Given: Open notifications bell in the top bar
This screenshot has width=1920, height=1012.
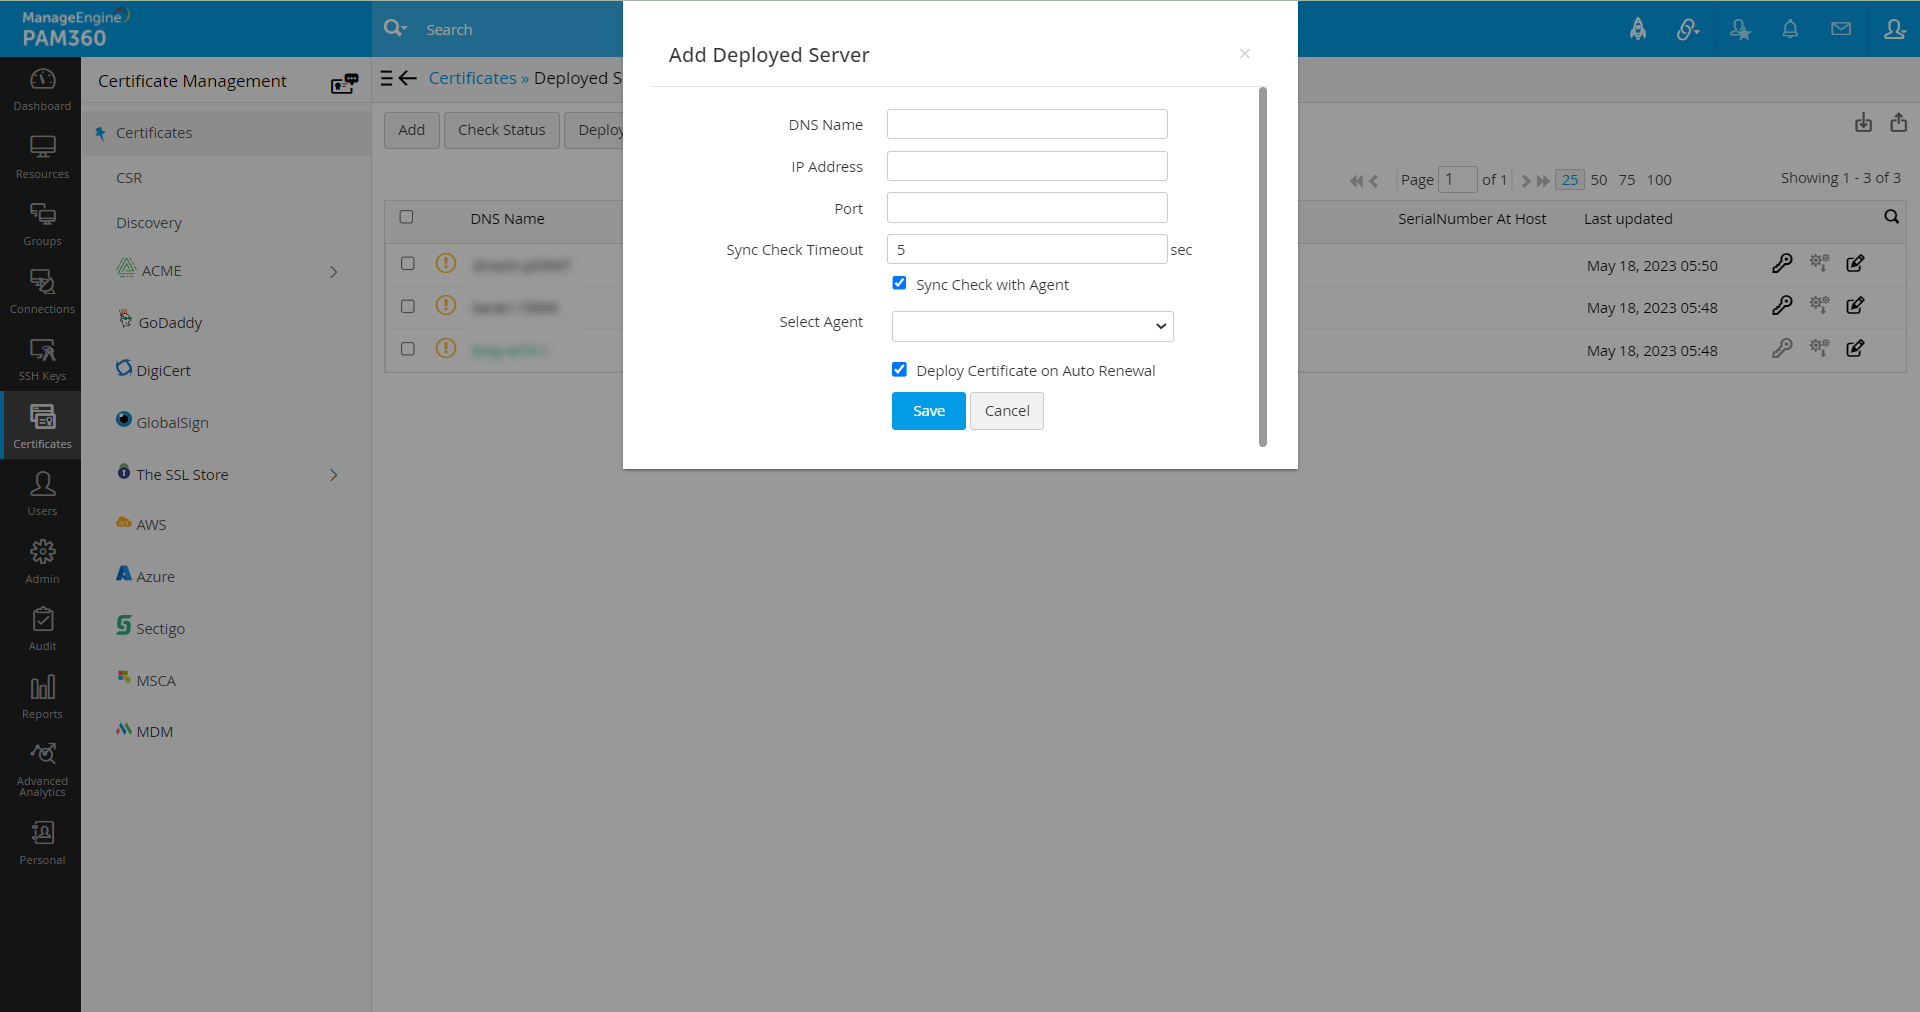Looking at the screenshot, I should click(1790, 29).
